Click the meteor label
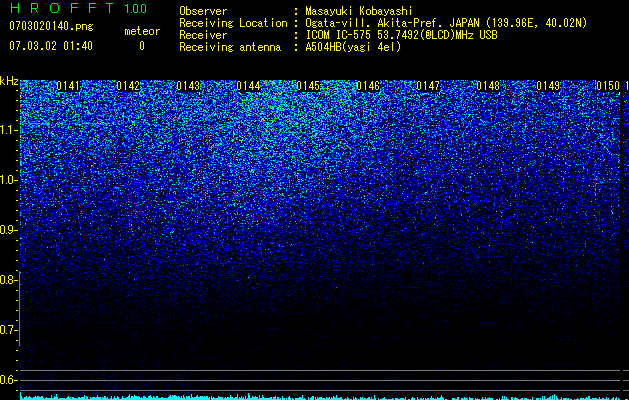Viewport: 629px width, 400px height. point(142,31)
